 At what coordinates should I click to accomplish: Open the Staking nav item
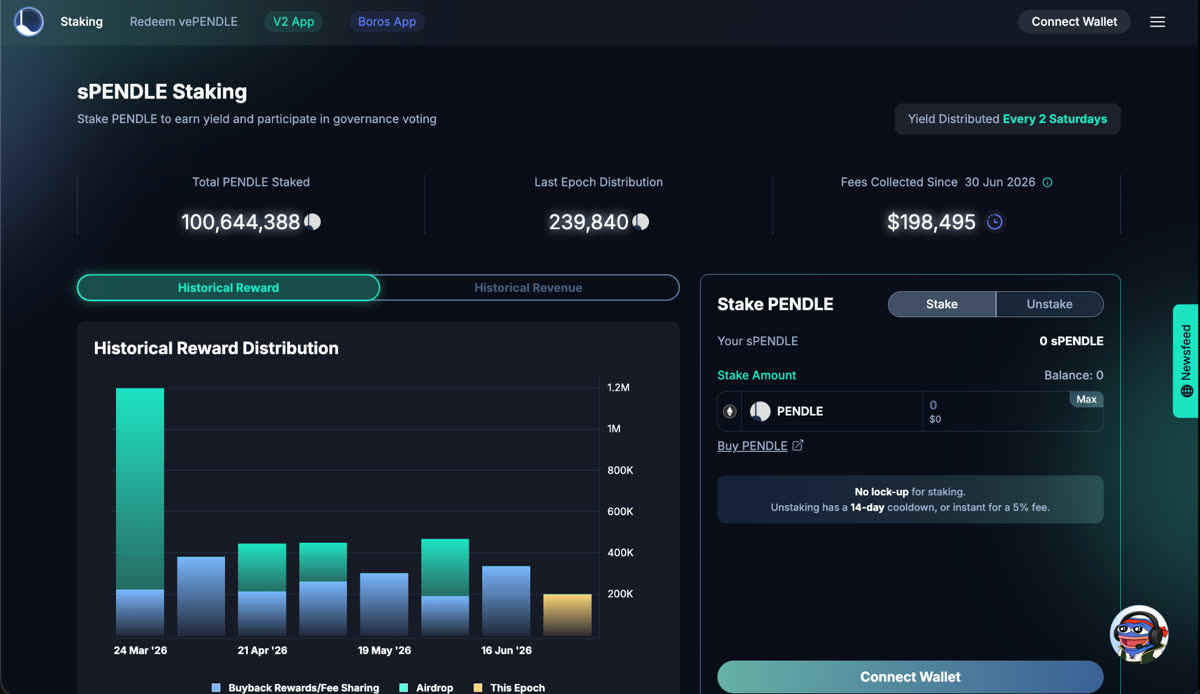(81, 21)
